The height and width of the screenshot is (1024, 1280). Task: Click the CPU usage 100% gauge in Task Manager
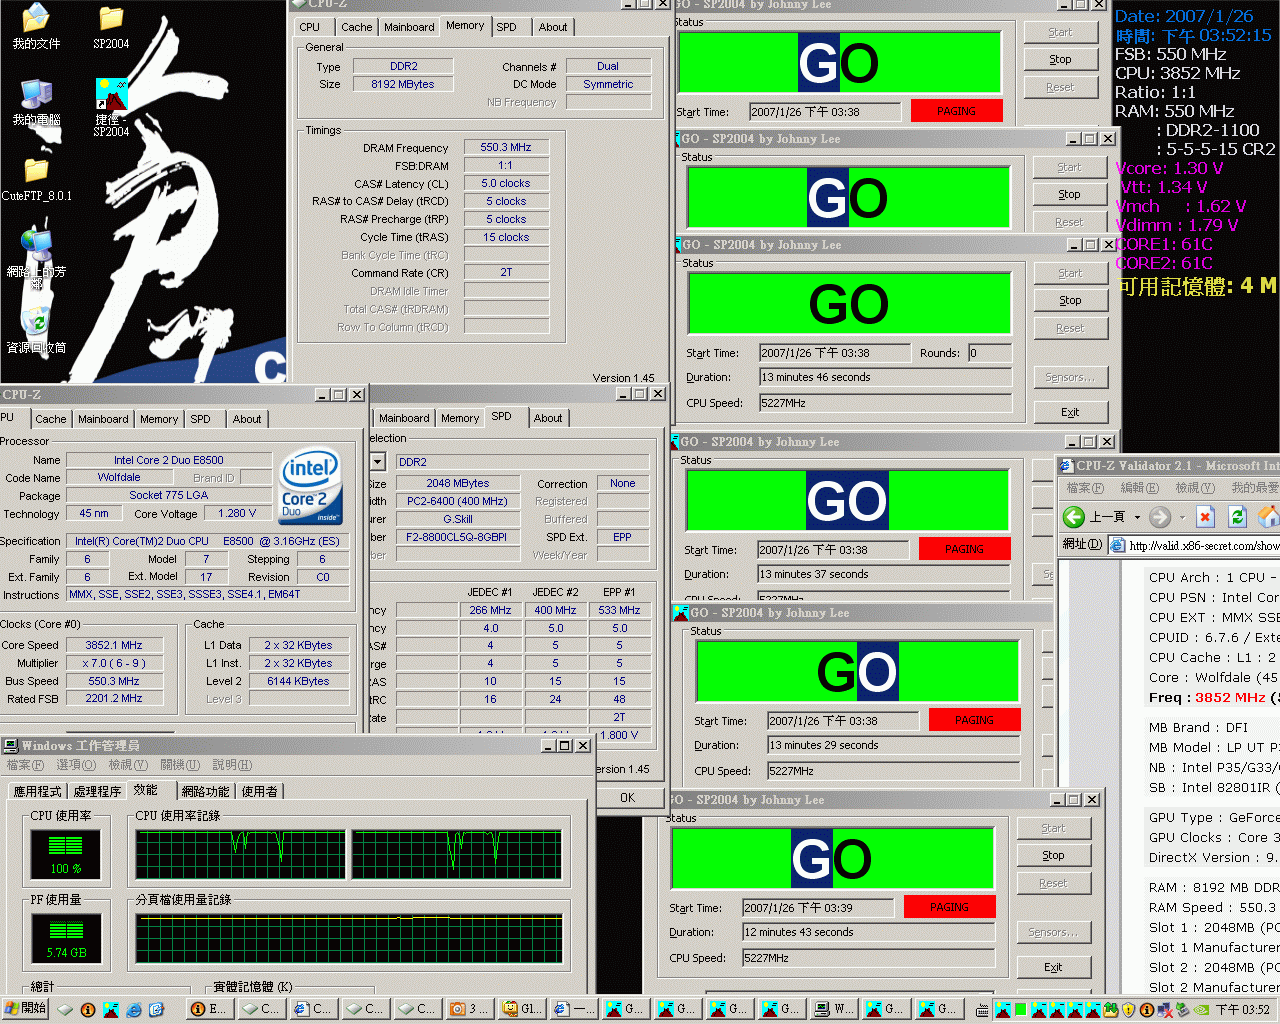click(66, 854)
